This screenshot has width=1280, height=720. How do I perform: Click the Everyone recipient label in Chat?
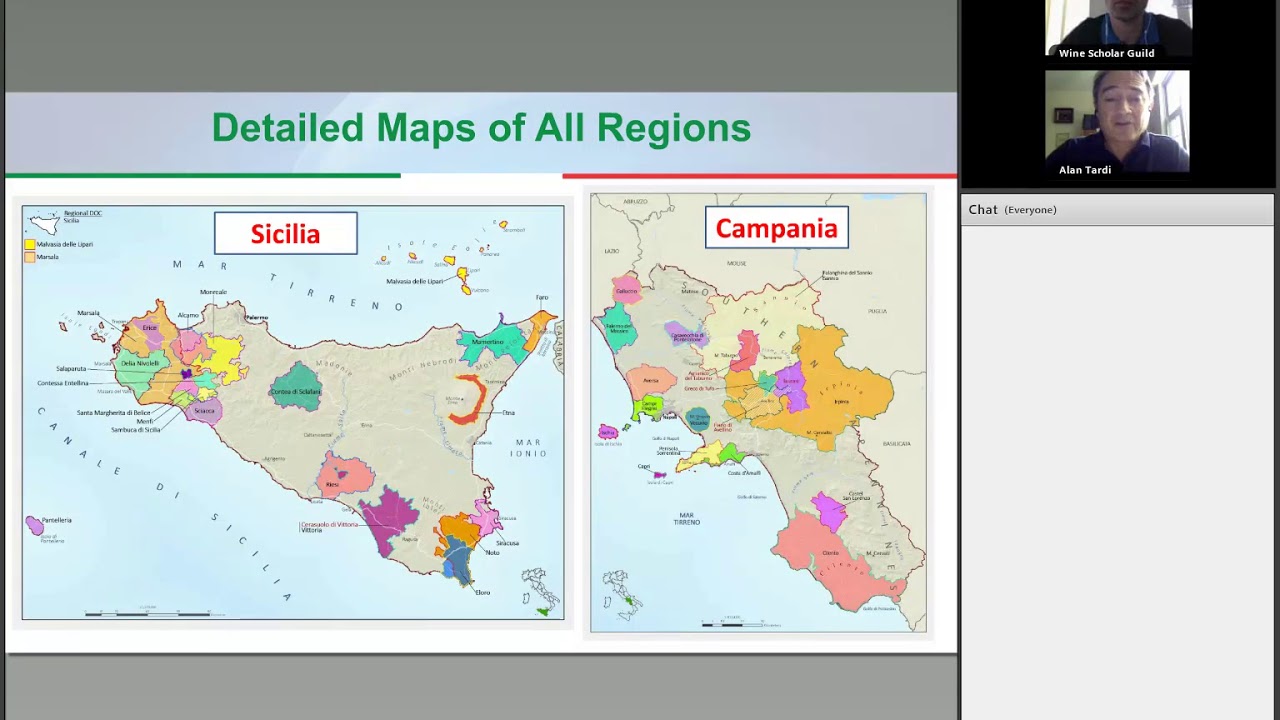tap(1030, 210)
